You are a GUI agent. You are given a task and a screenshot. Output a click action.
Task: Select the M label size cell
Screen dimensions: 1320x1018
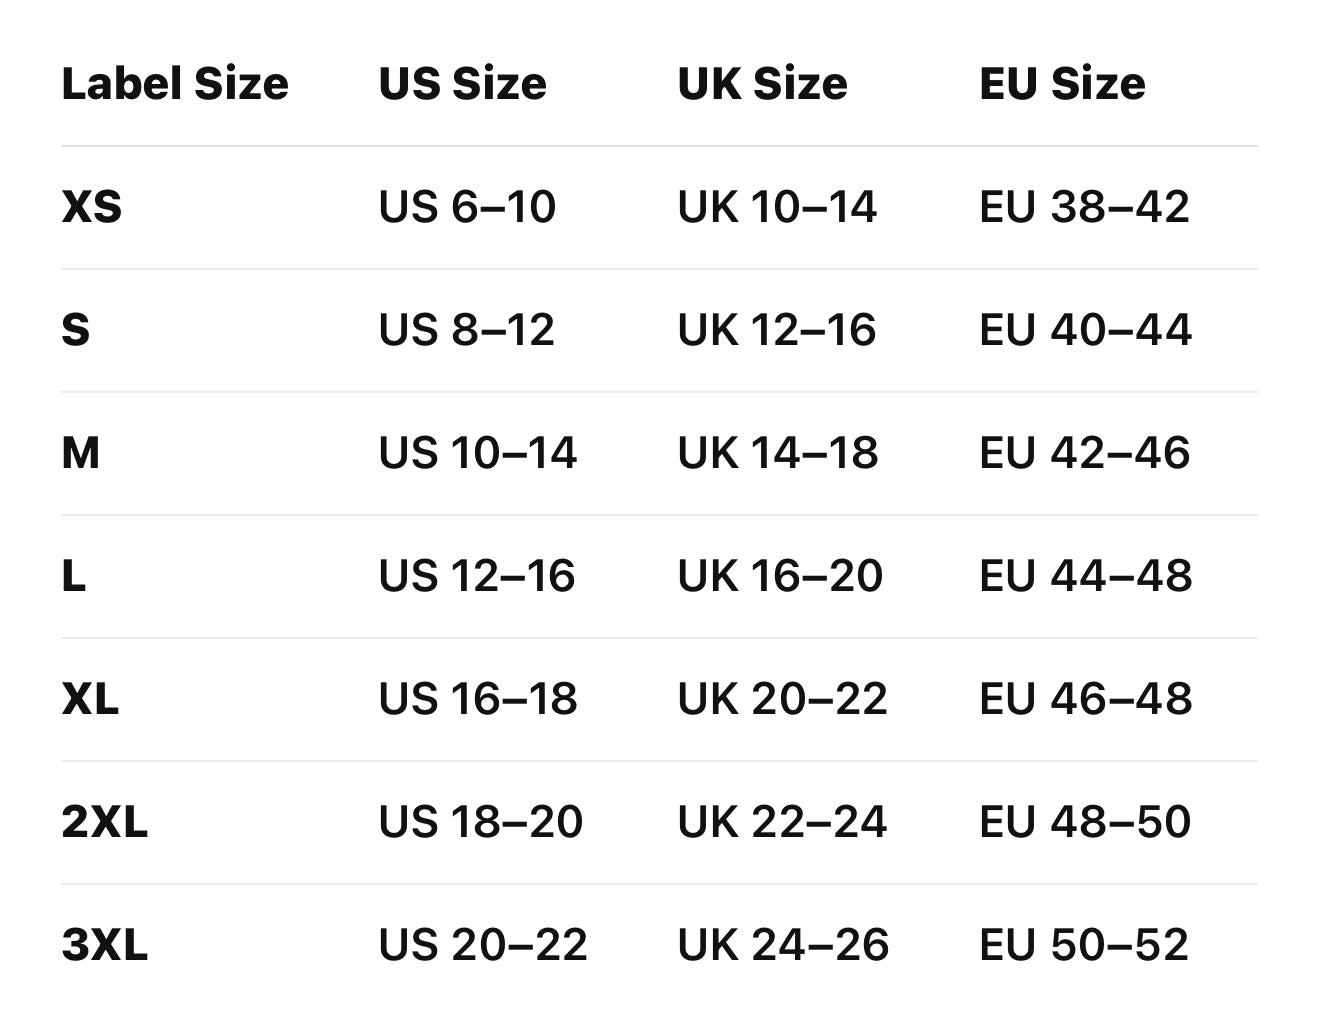[81, 454]
